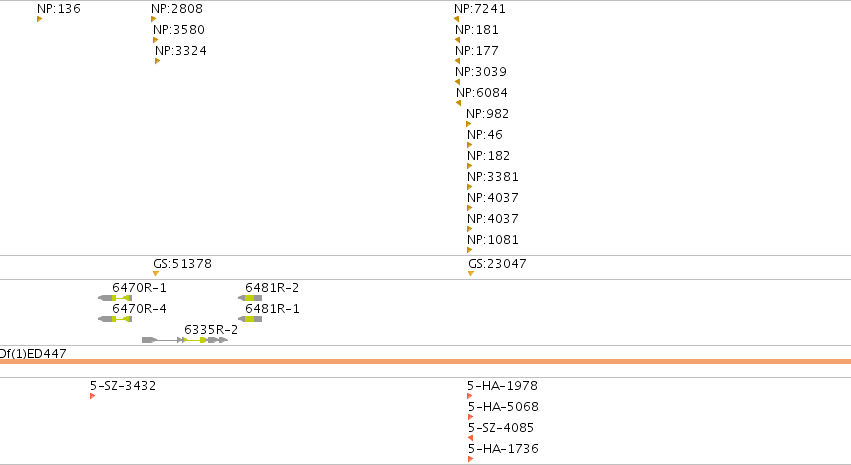Select the NP:6084 label text
Screen dimensions: 851x465
482,93
